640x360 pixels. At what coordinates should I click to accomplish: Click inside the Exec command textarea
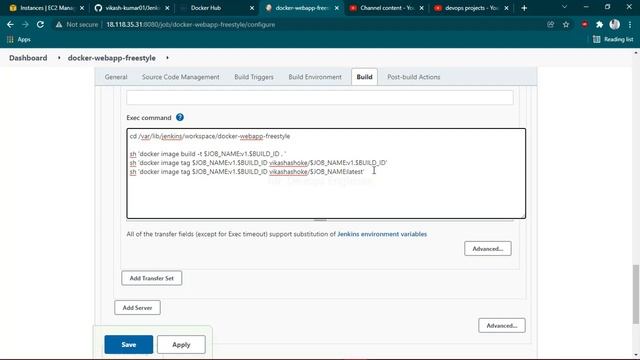coord(326,173)
